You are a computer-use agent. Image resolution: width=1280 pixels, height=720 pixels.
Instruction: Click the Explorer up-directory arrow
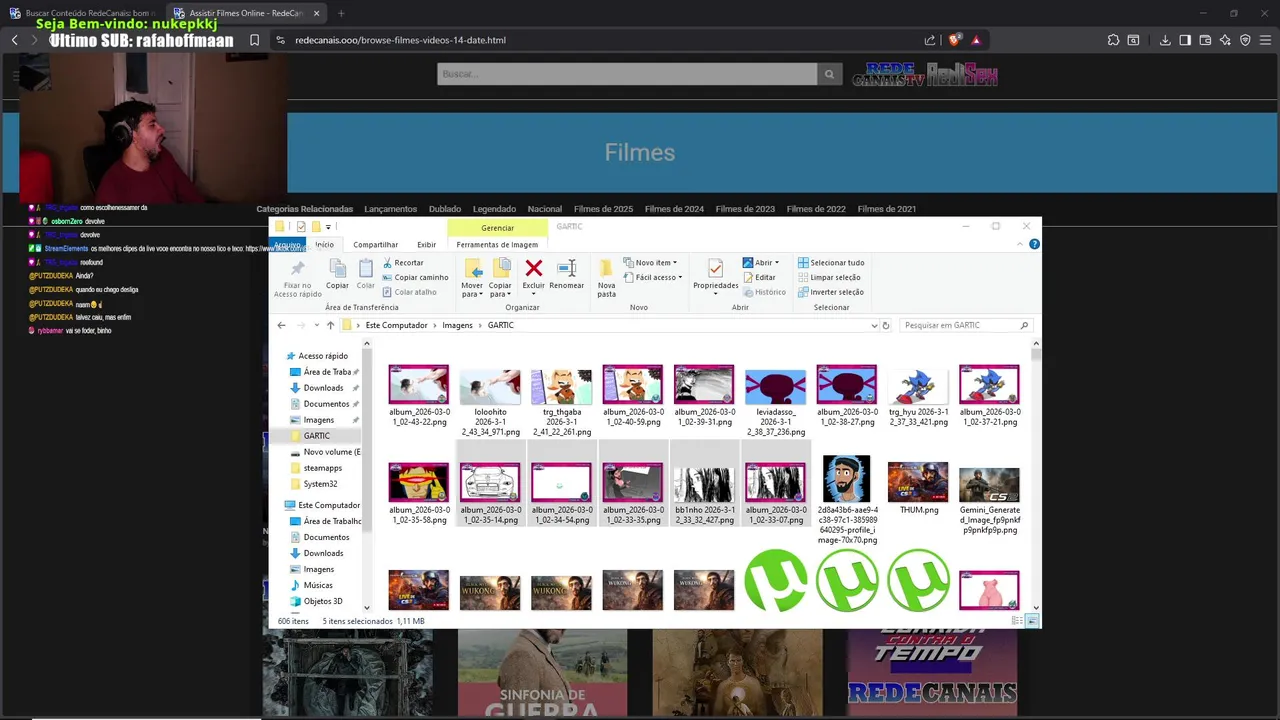click(330, 325)
